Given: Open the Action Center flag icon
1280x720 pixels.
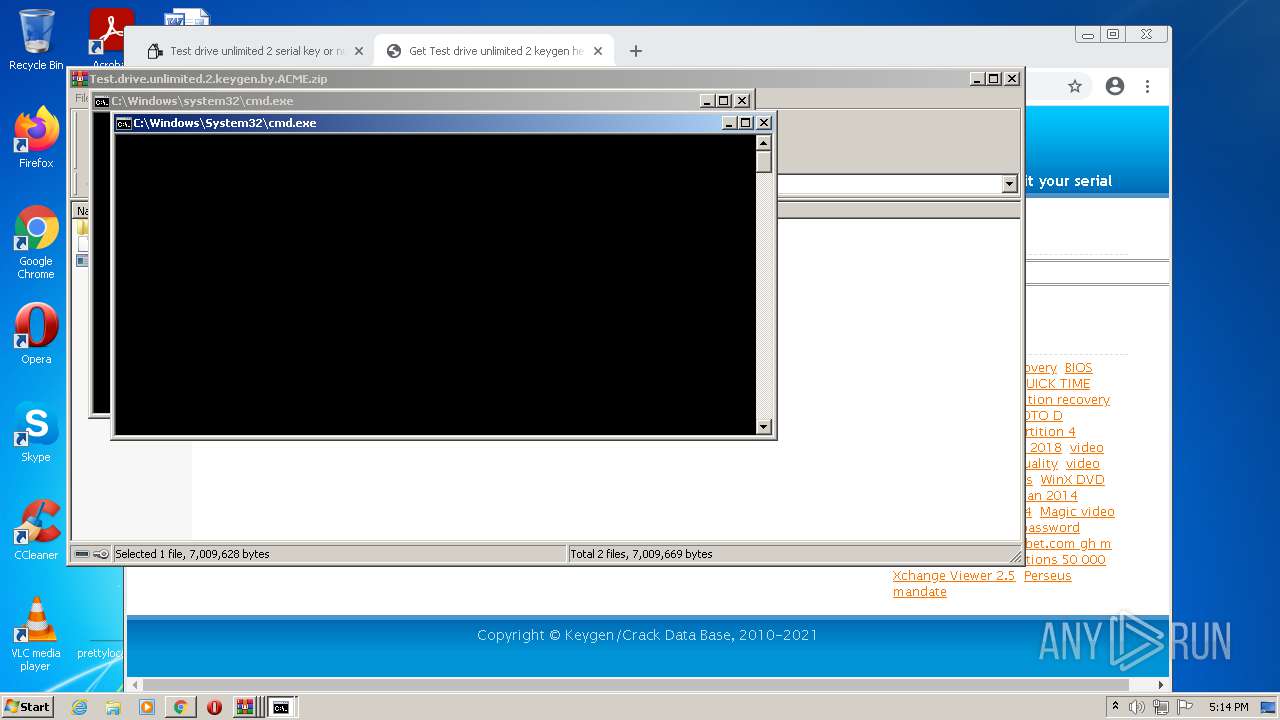Looking at the screenshot, I should (1184, 707).
